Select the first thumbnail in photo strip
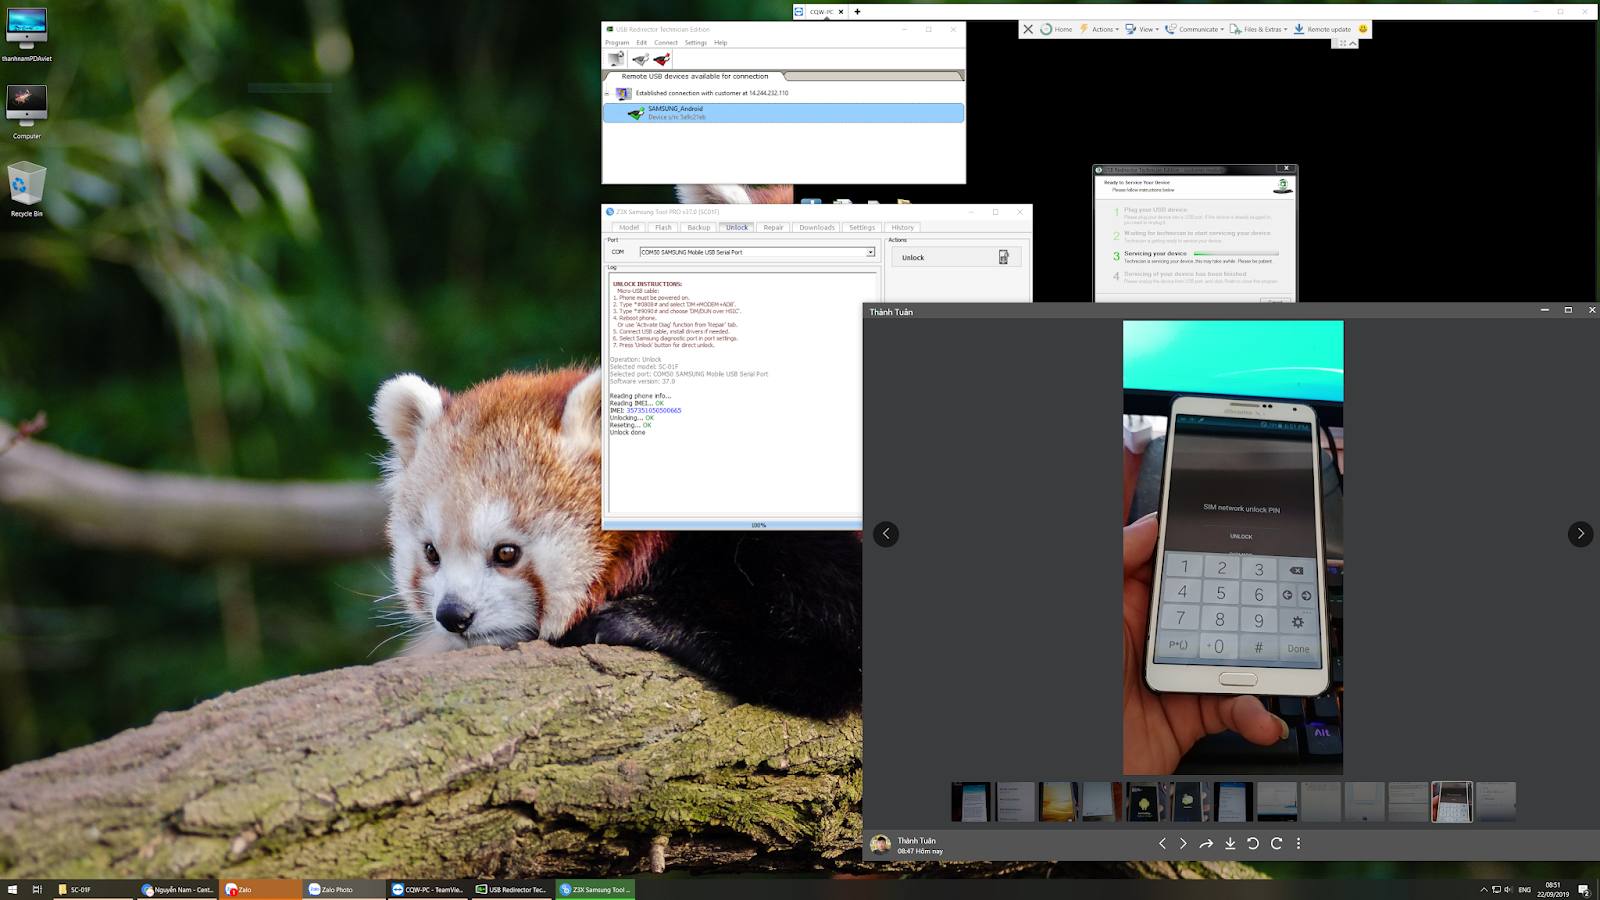The width and height of the screenshot is (1600, 900). coord(971,802)
